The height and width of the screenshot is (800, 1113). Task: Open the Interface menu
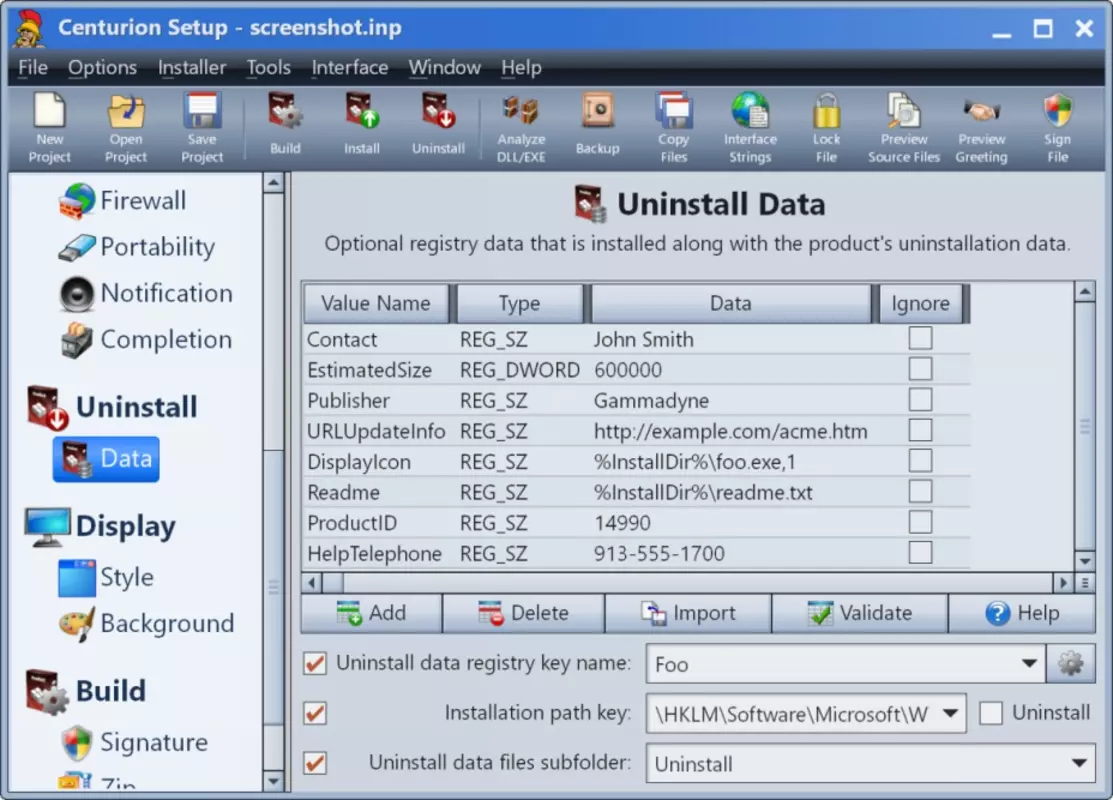(x=349, y=67)
